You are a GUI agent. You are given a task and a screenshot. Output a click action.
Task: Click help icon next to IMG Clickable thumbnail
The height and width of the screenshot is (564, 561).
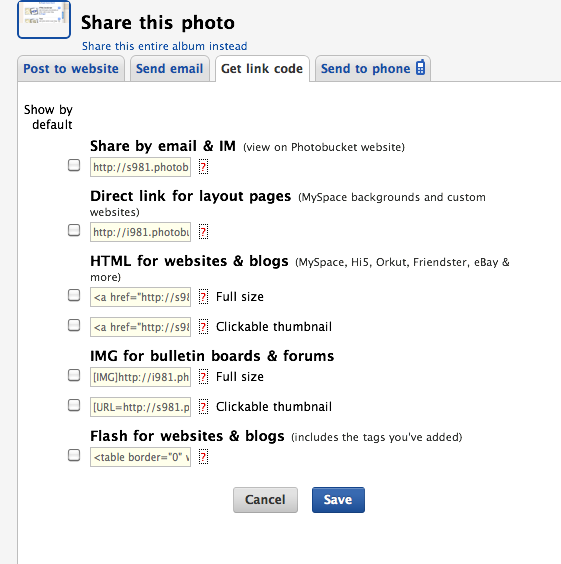point(203,406)
